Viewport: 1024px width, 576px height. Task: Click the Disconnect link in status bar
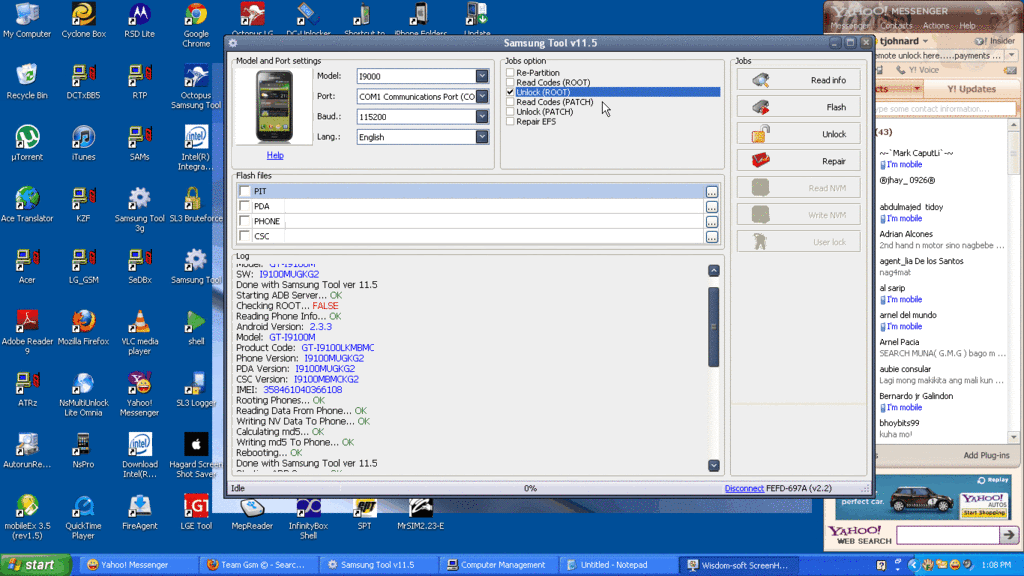744,489
